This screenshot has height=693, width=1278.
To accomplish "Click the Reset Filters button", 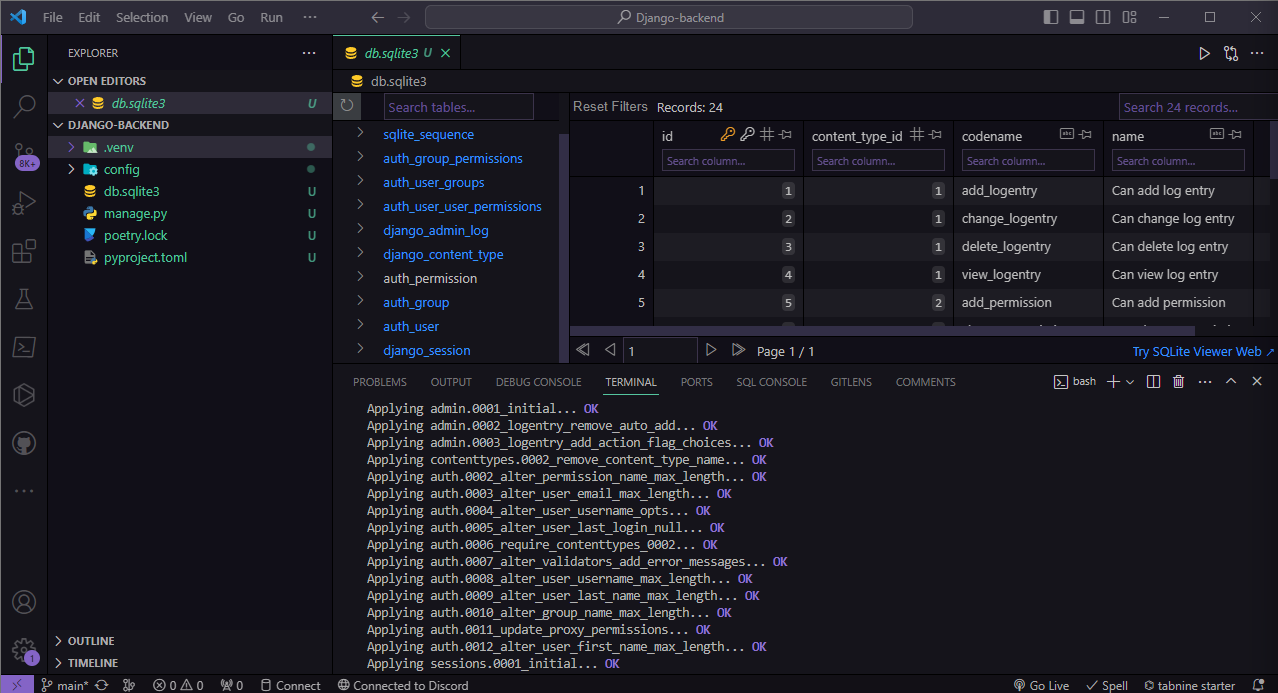I will coord(608,106).
